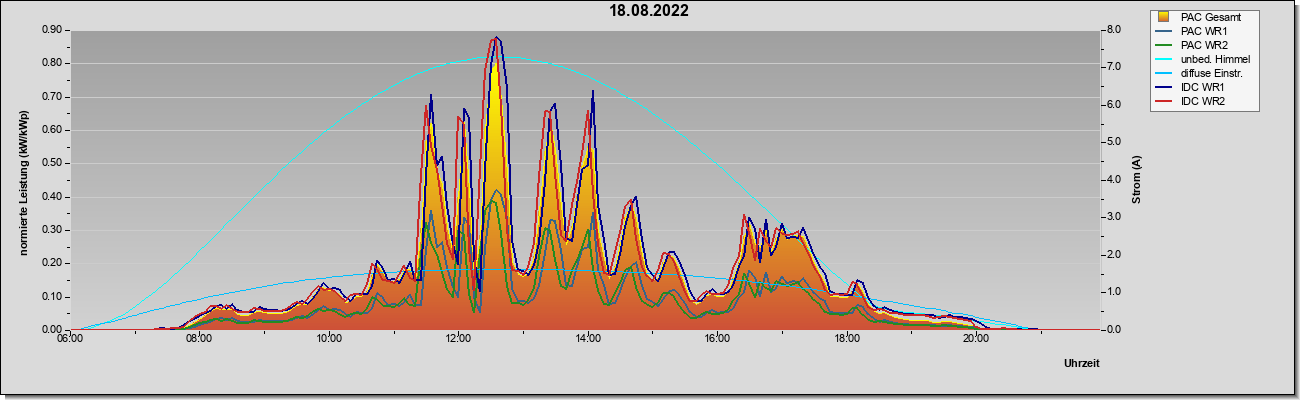Click the '0.50' left axis value
1300x400 pixels.
point(52,163)
